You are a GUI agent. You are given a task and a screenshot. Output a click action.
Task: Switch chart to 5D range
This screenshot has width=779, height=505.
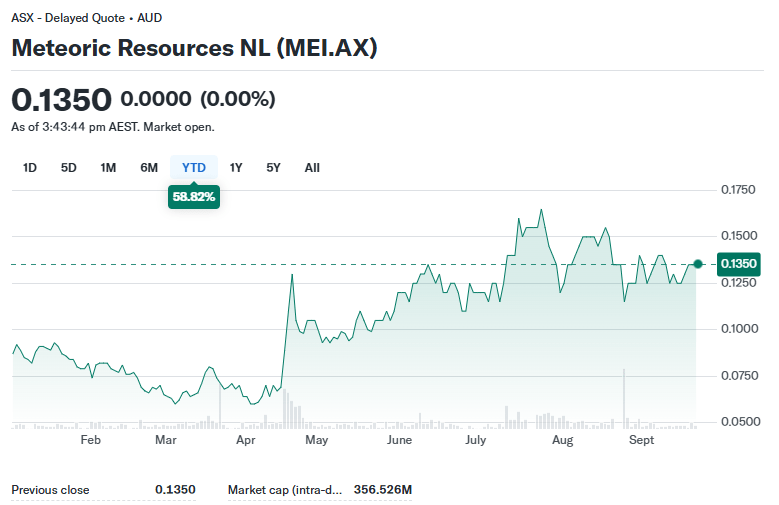point(69,168)
